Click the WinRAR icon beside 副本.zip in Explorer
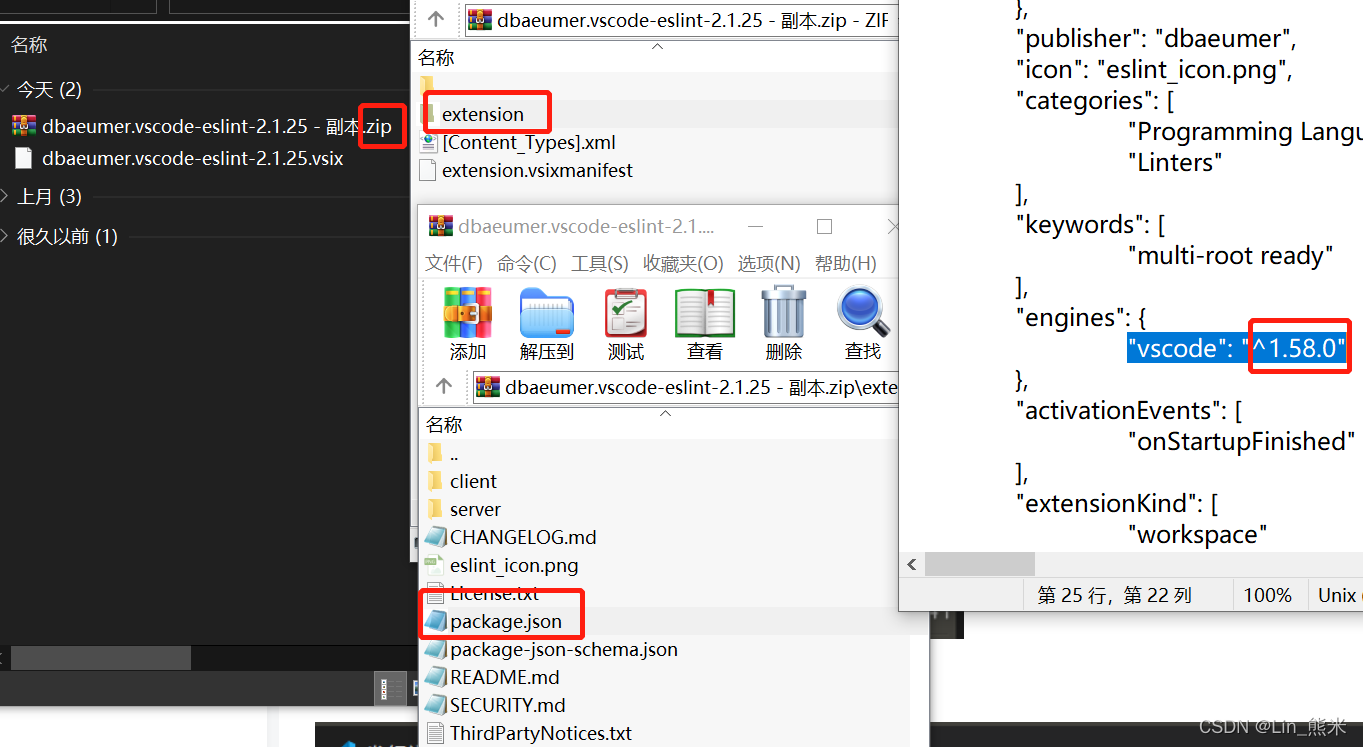1363x747 pixels. click(x=23, y=126)
